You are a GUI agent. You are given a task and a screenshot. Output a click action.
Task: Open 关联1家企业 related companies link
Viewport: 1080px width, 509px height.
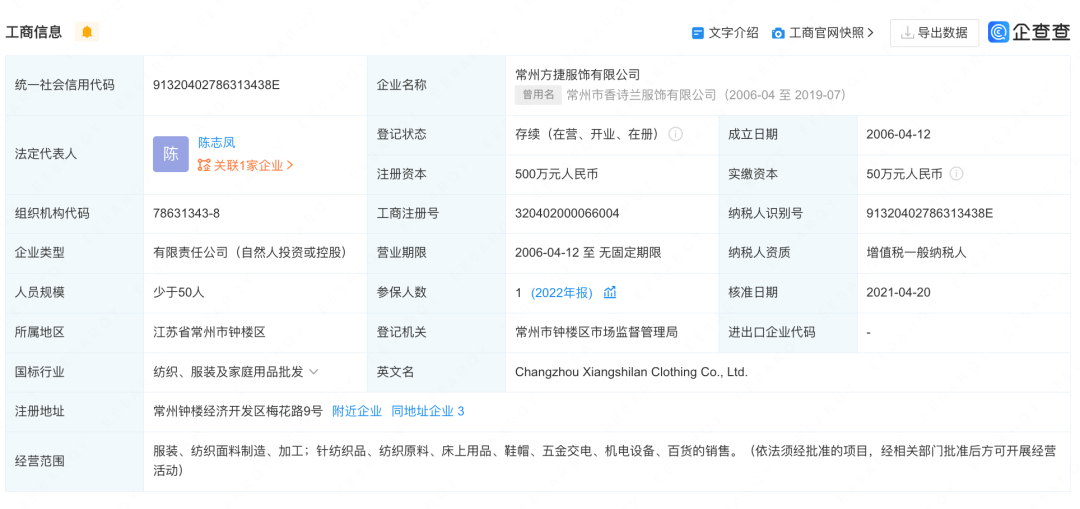(246, 165)
